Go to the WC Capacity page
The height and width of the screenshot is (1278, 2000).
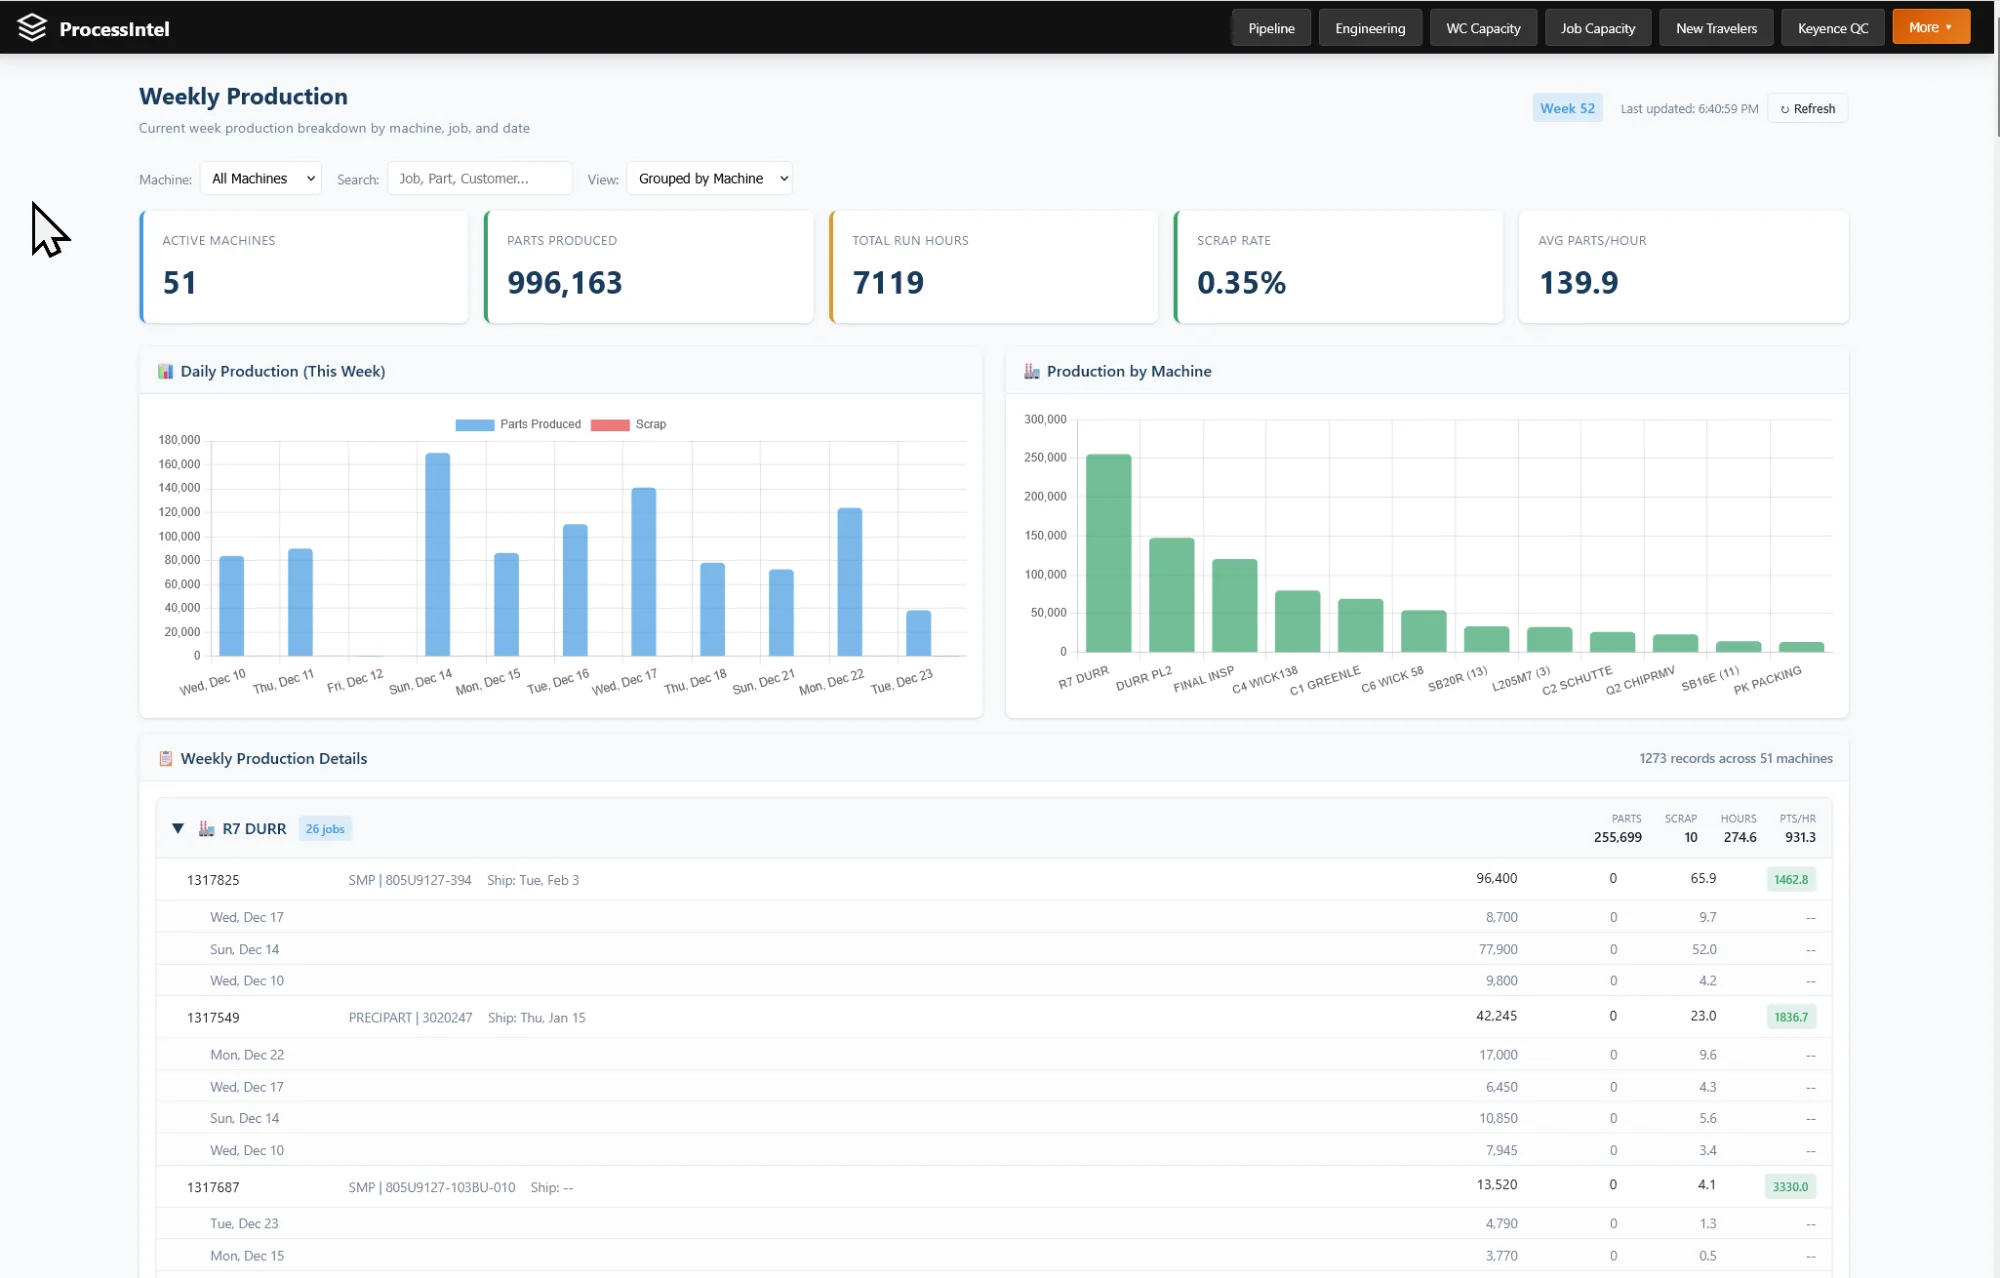click(1483, 28)
